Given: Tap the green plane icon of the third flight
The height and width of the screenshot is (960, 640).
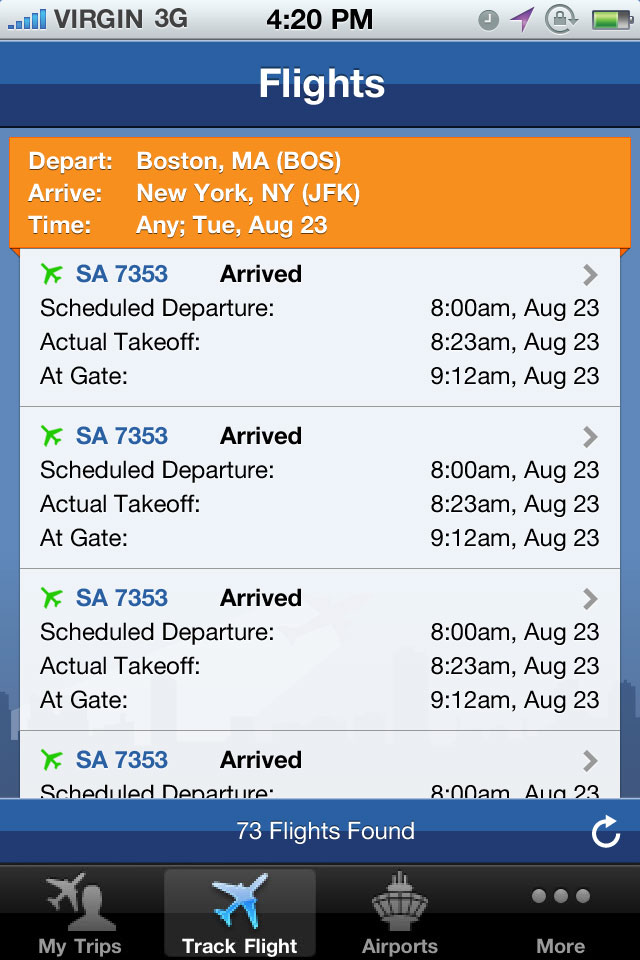Looking at the screenshot, I should click(x=52, y=598).
